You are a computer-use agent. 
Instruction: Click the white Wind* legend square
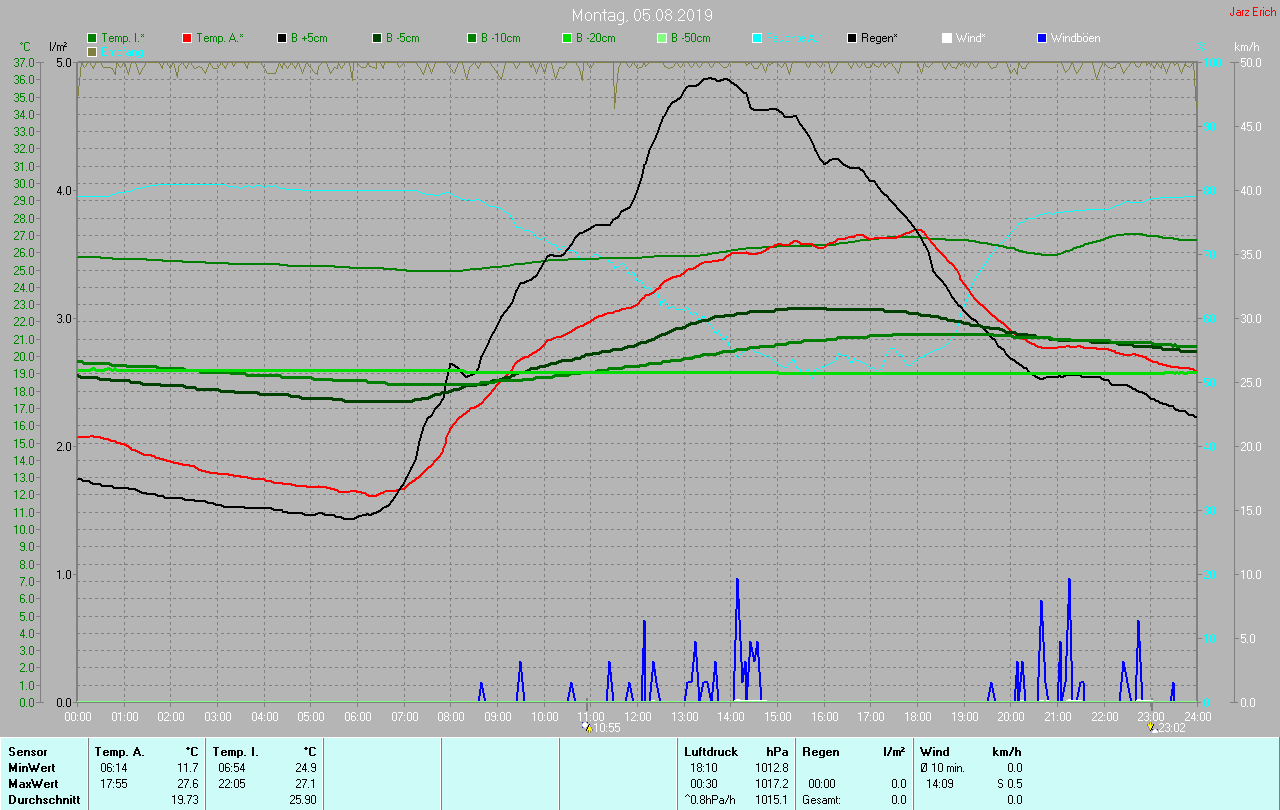pyautogui.click(x=947, y=38)
